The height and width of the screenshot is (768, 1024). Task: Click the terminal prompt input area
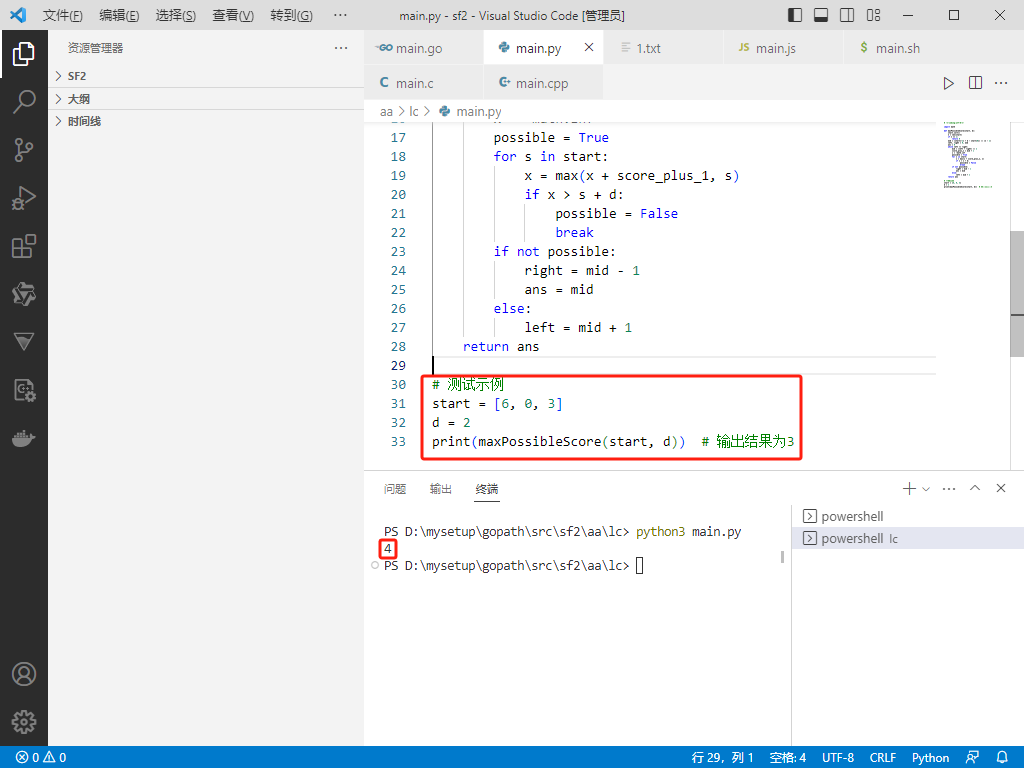click(x=639, y=566)
